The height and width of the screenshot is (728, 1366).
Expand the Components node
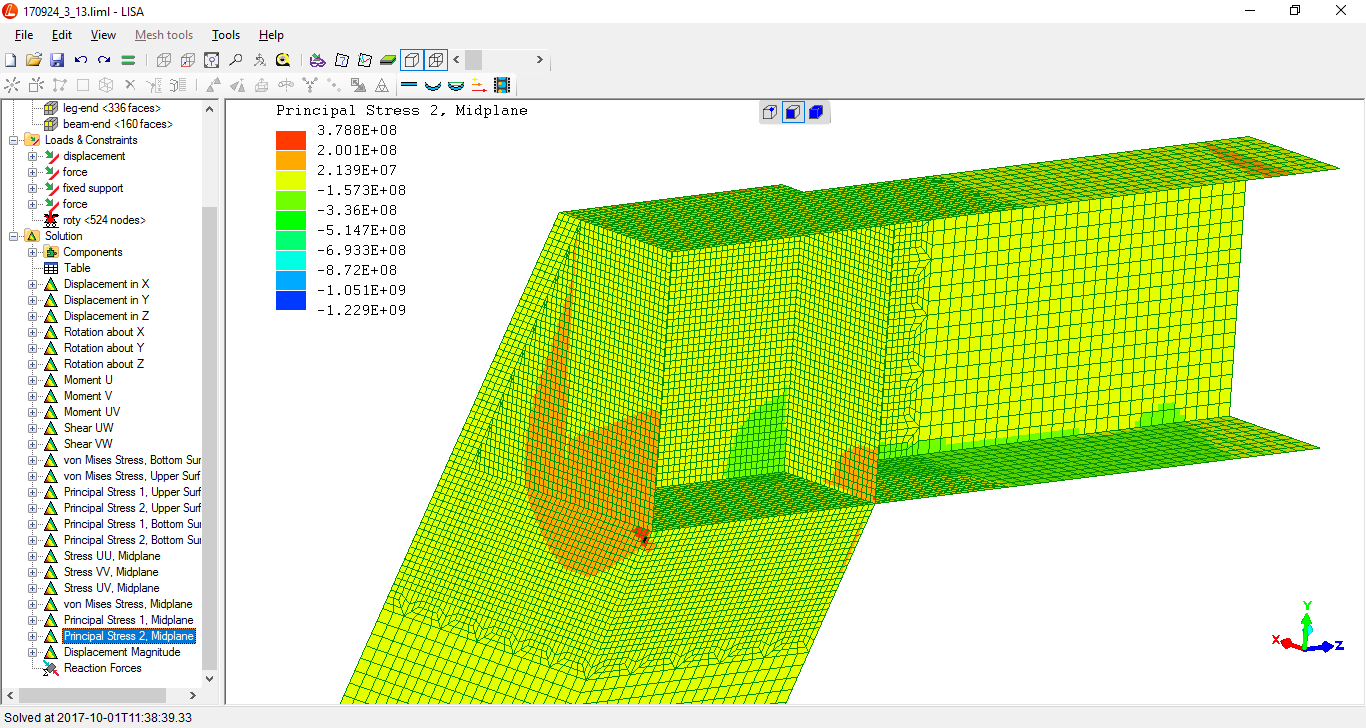click(x=33, y=252)
